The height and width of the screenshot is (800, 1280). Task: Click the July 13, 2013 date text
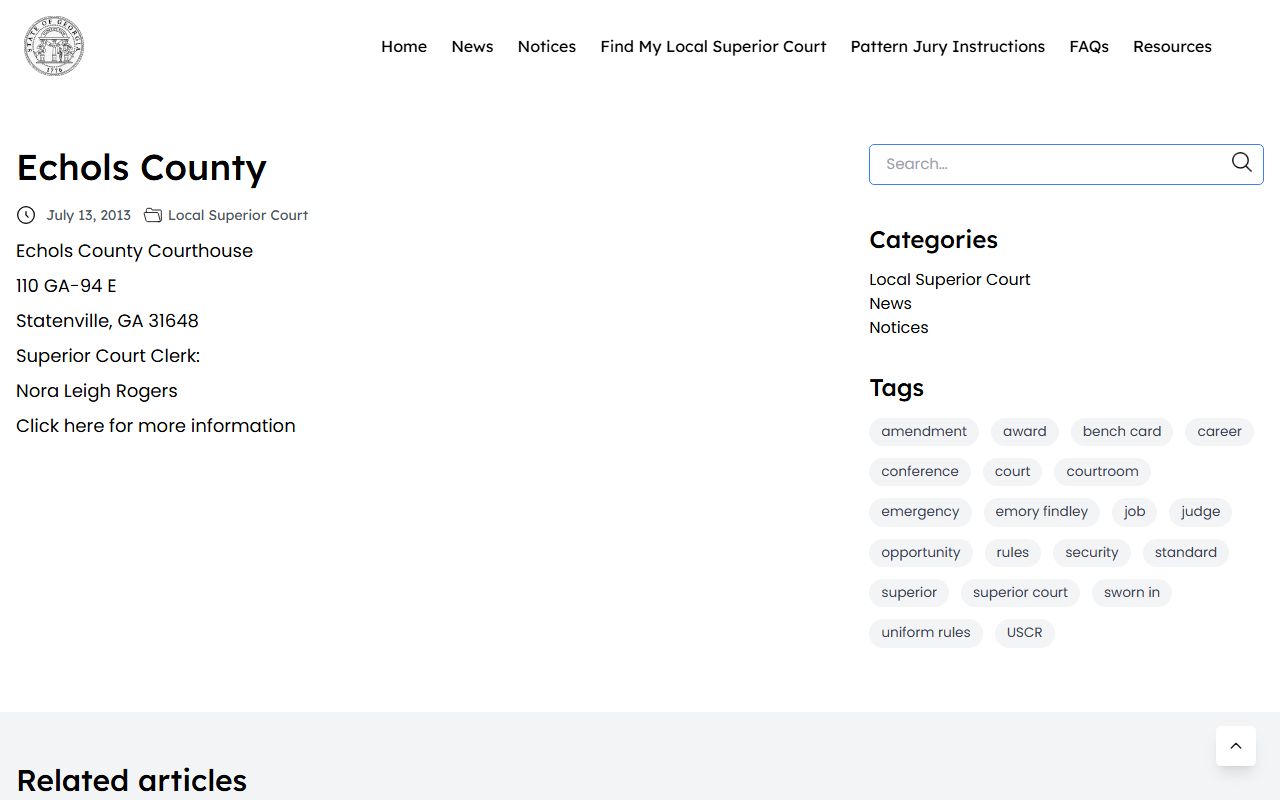click(x=89, y=215)
